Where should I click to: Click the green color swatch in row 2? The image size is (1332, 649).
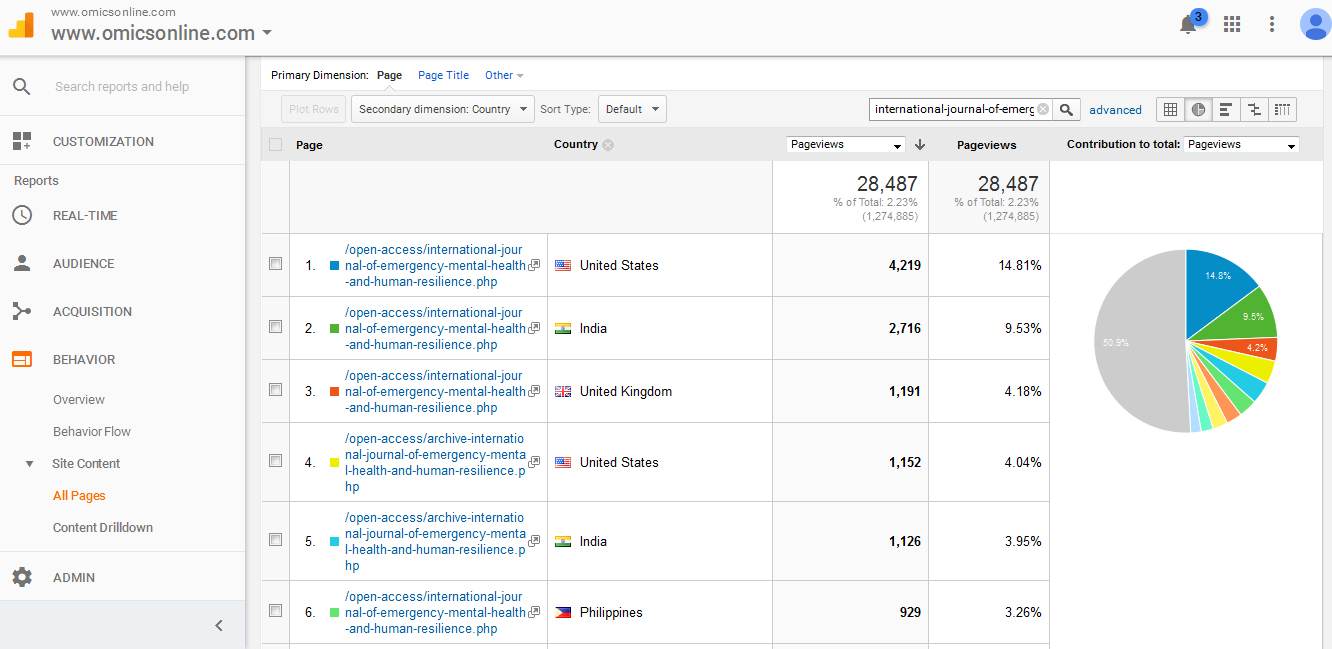(335, 329)
